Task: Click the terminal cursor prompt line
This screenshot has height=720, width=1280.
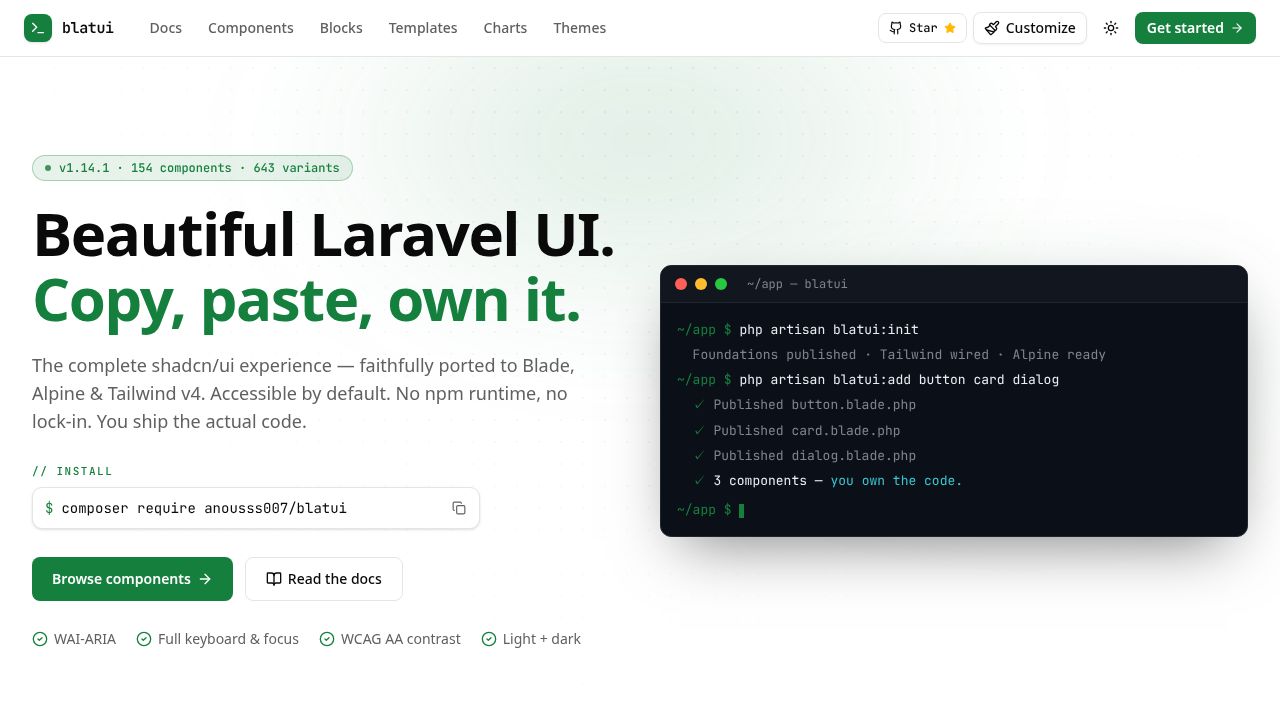Action: (711, 510)
